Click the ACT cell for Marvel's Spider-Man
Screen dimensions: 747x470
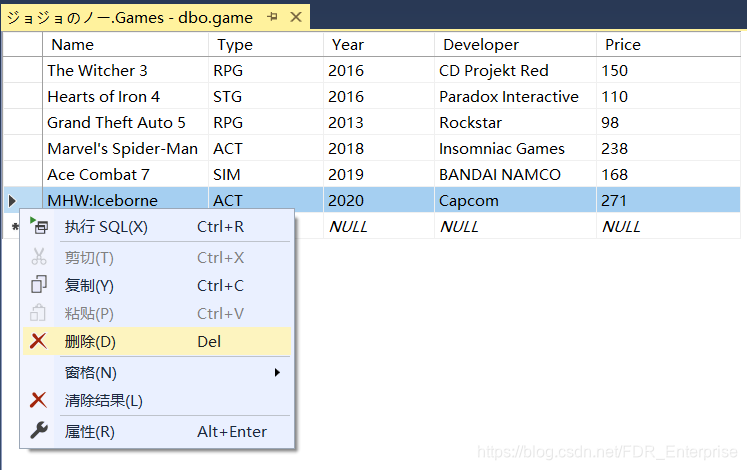(266, 149)
